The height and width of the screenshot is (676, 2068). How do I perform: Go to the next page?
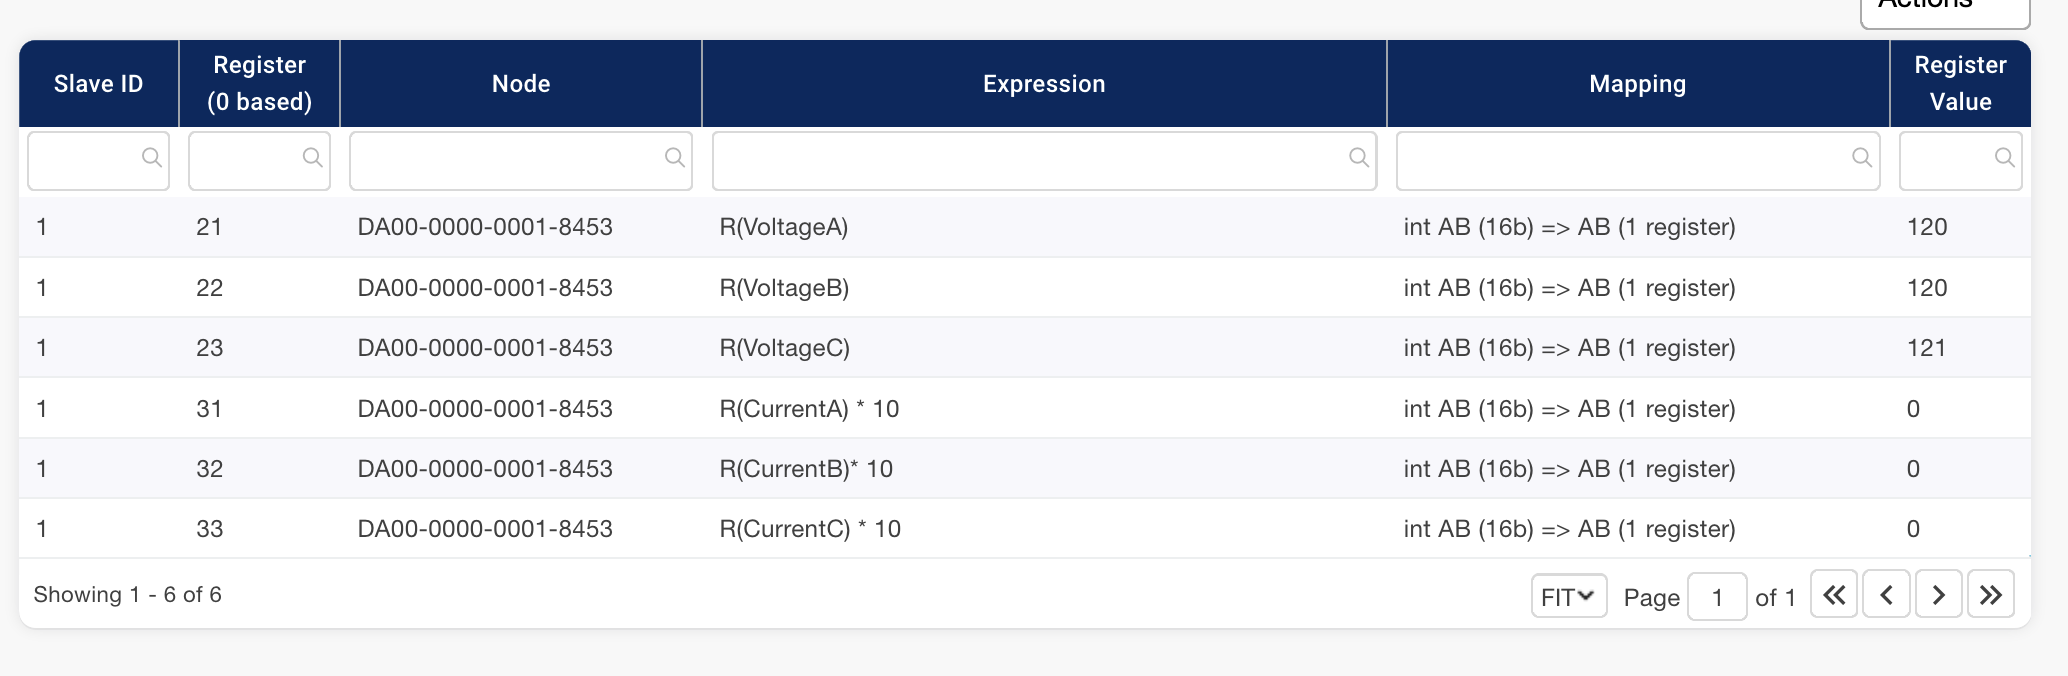(x=1938, y=595)
